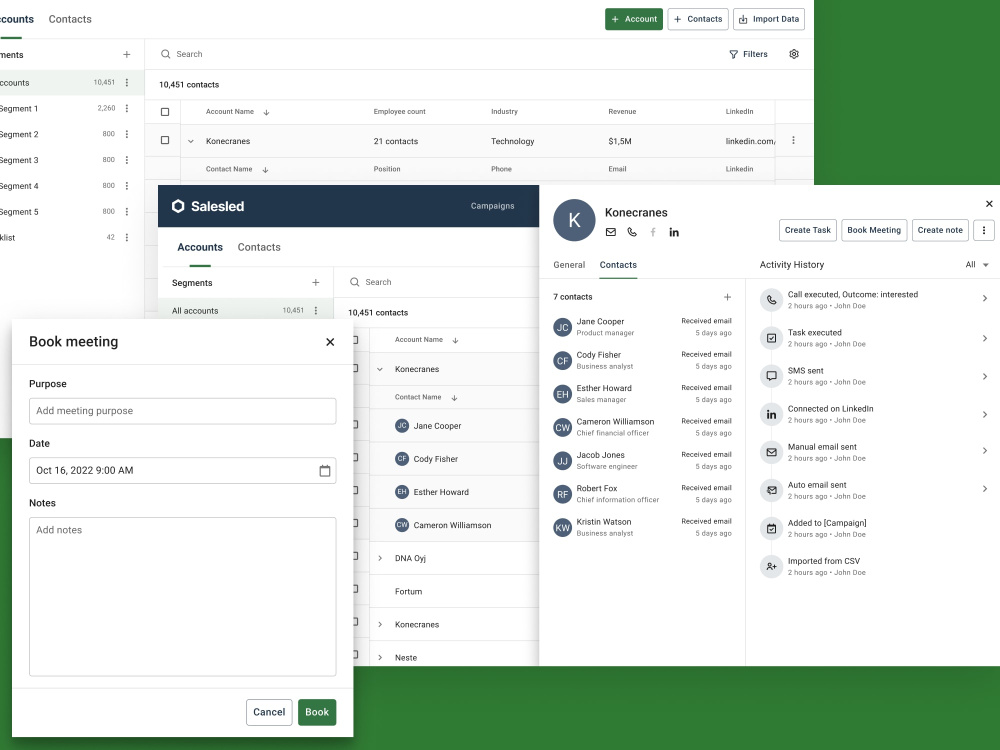1000x750 pixels.
Task: Select all accounts header checkbox in back window
Action: [x=165, y=112]
